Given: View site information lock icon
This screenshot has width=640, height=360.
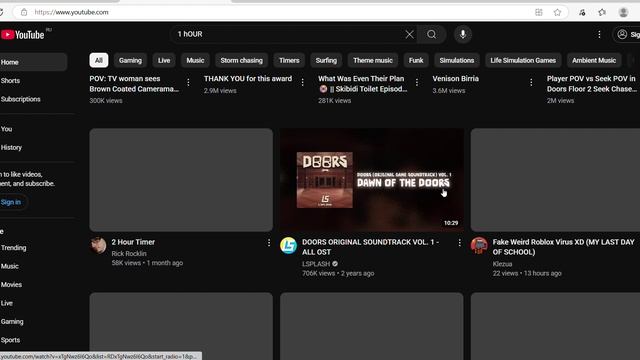Looking at the screenshot, I should (x=24, y=12).
